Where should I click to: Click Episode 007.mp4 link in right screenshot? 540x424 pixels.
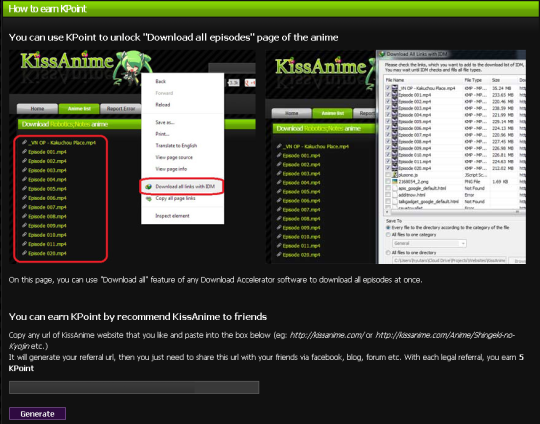(x=301, y=210)
